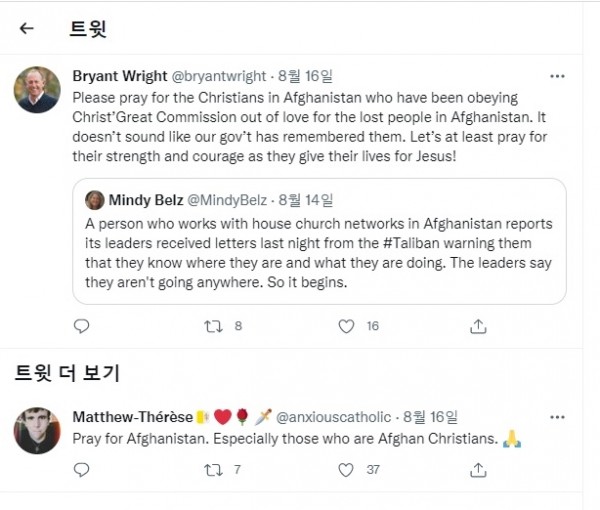Like Bryant Wright's tweet
The image size is (600, 510).
point(346,325)
